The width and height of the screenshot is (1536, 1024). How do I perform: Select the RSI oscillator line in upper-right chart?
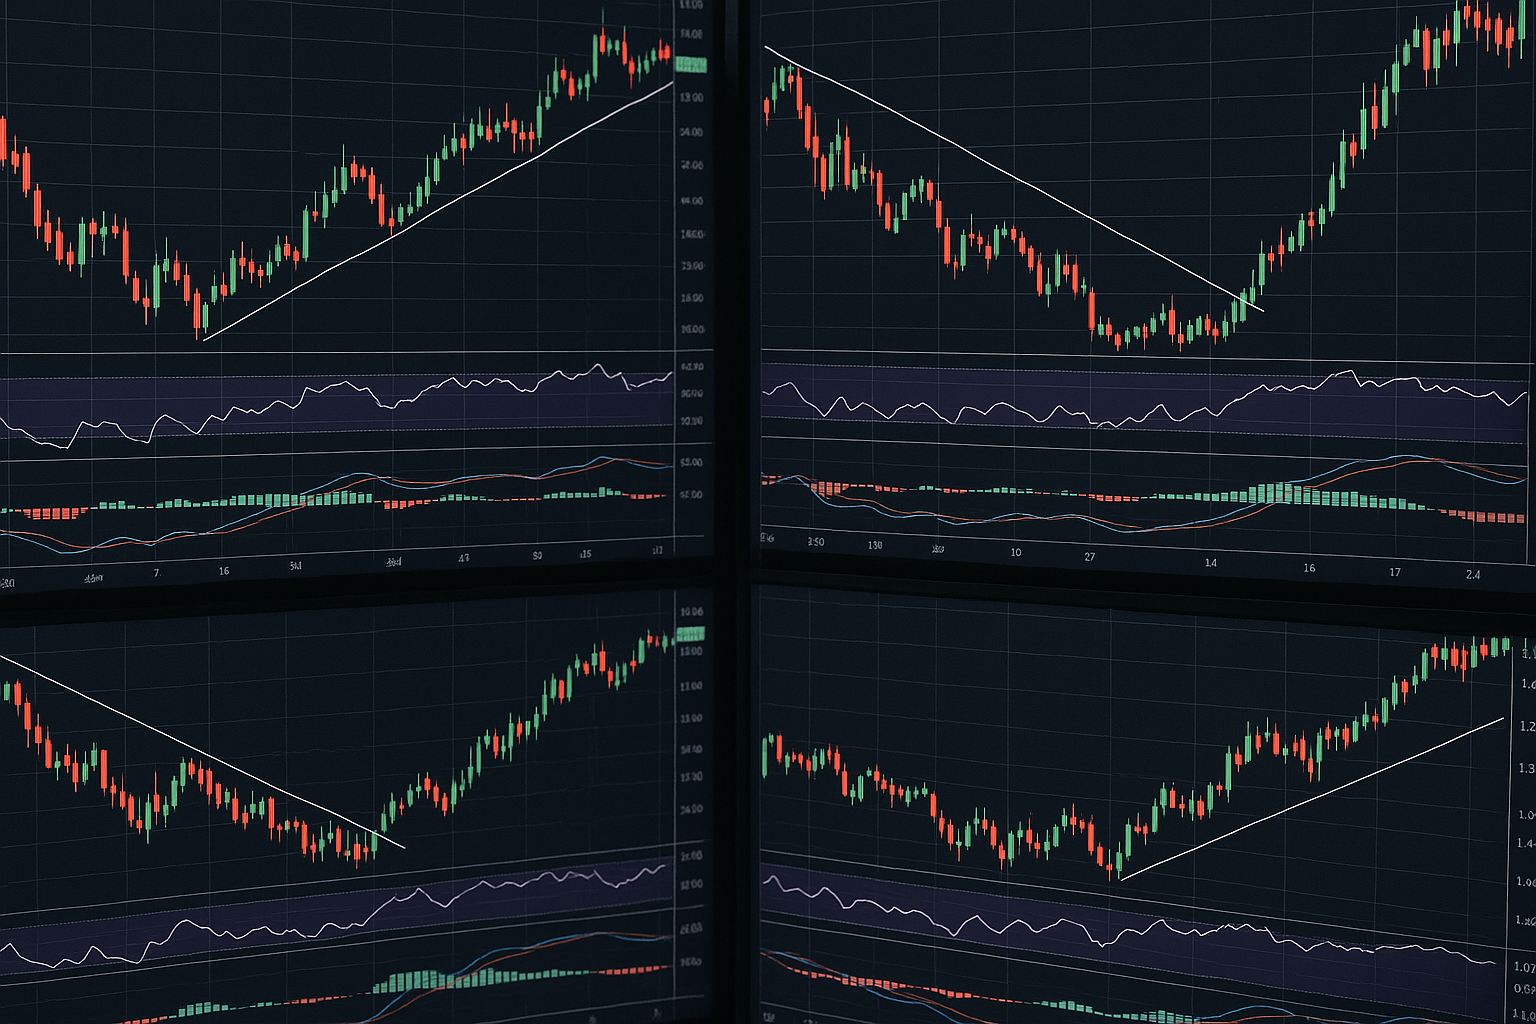1144,400
